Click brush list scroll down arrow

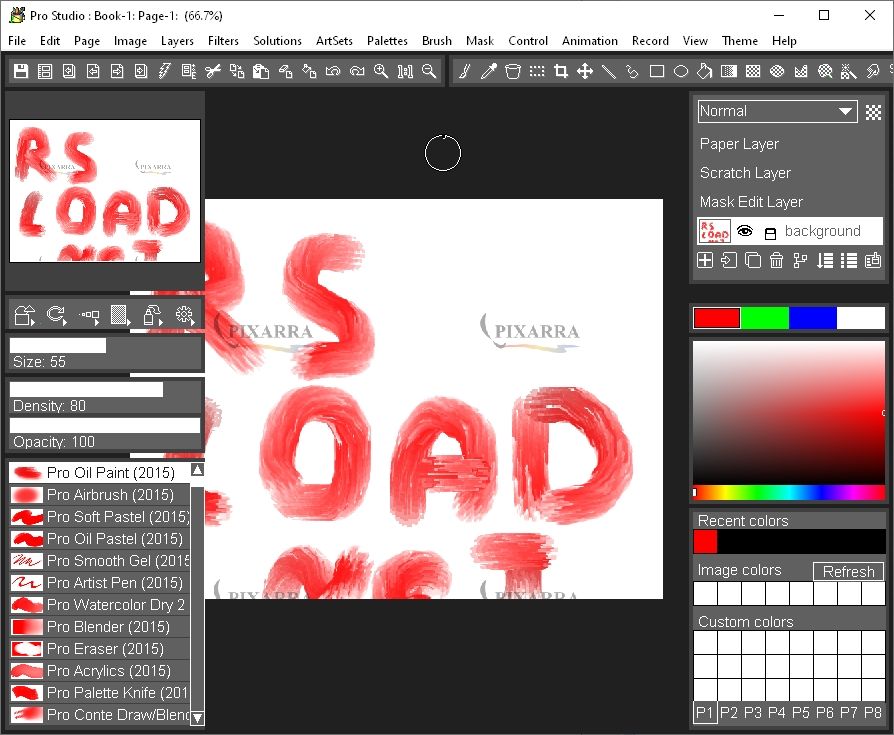click(197, 717)
